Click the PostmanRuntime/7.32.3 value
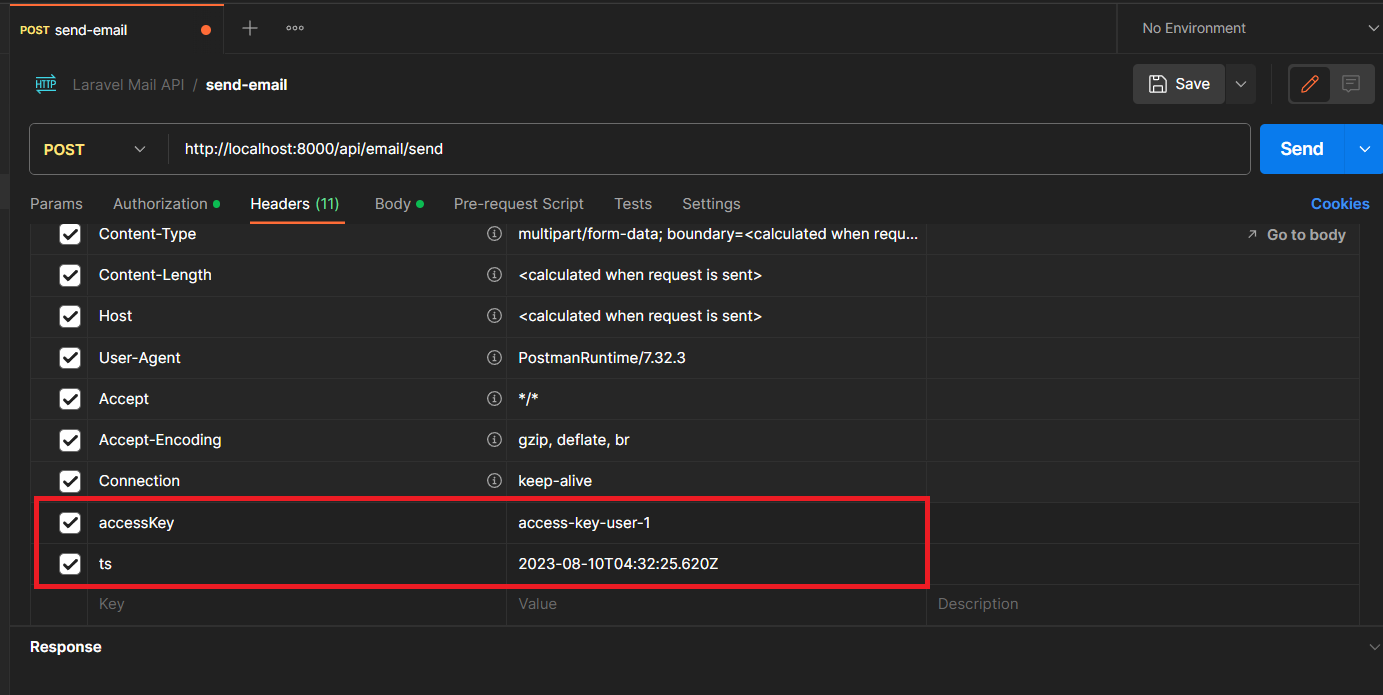This screenshot has width=1383, height=695. [x=602, y=358]
